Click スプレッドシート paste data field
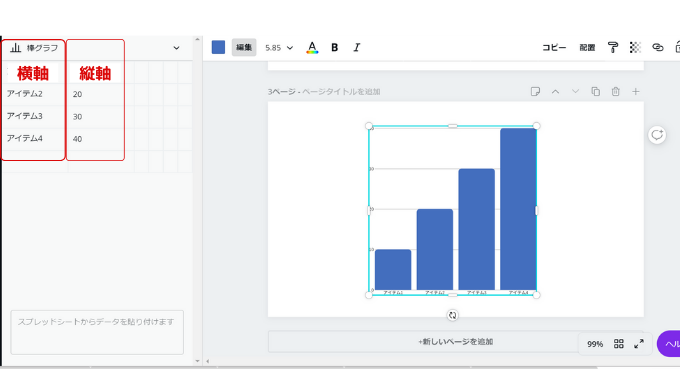Image resolution: width=680 pixels, height=390 pixels. click(x=97, y=332)
